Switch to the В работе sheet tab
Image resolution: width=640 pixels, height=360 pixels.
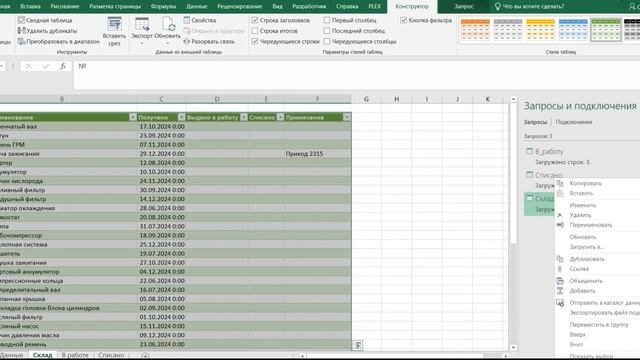[75, 355]
